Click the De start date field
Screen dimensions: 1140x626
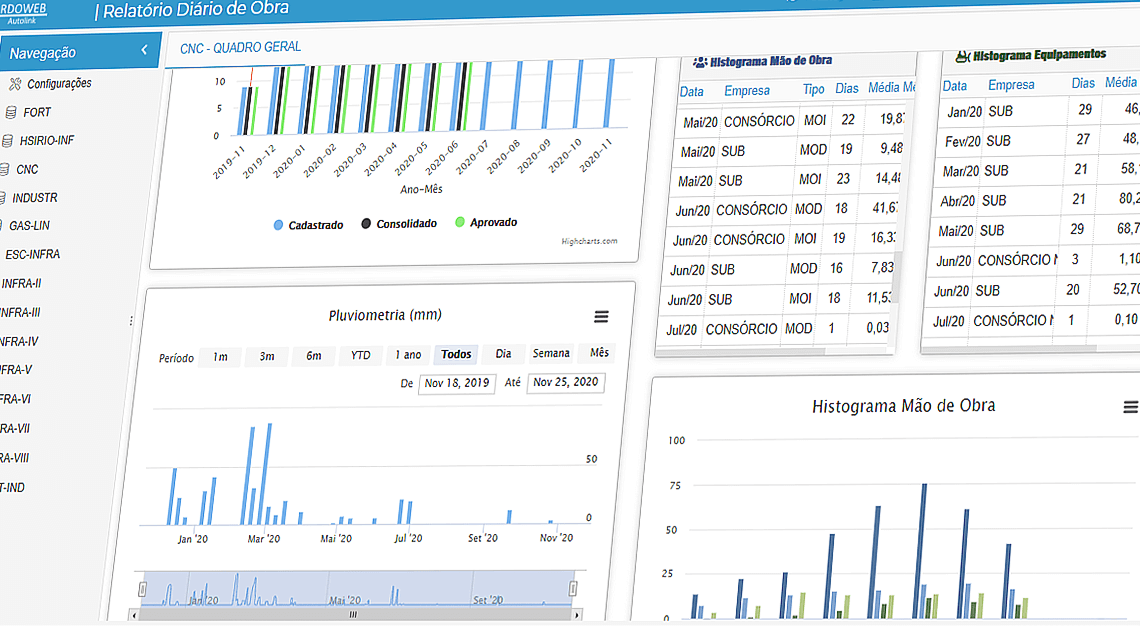click(x=456, y=383)
